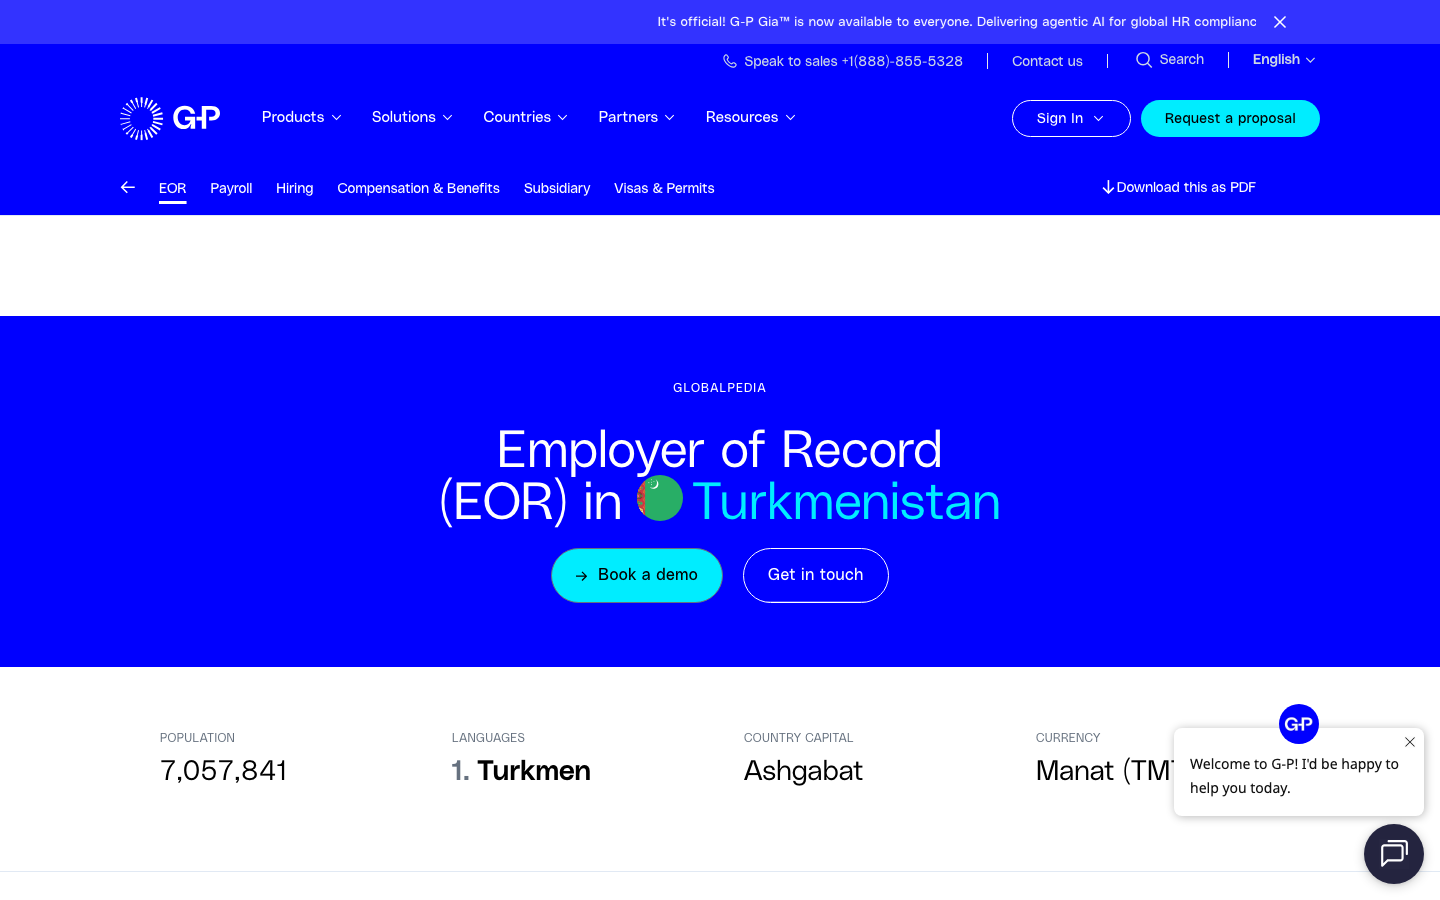Image resolution: width=1440 pixels, height=900 pixels.
Task: Click the welcome chat message text
Action: 1294,776
